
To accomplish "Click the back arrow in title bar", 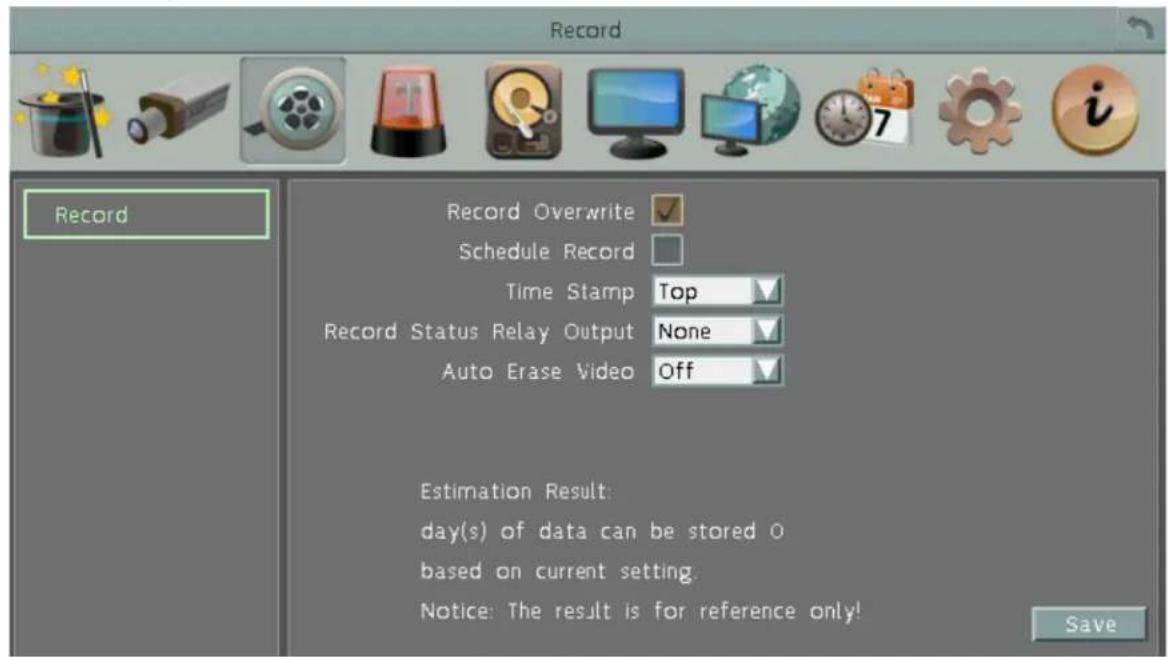I will 1140,30.
